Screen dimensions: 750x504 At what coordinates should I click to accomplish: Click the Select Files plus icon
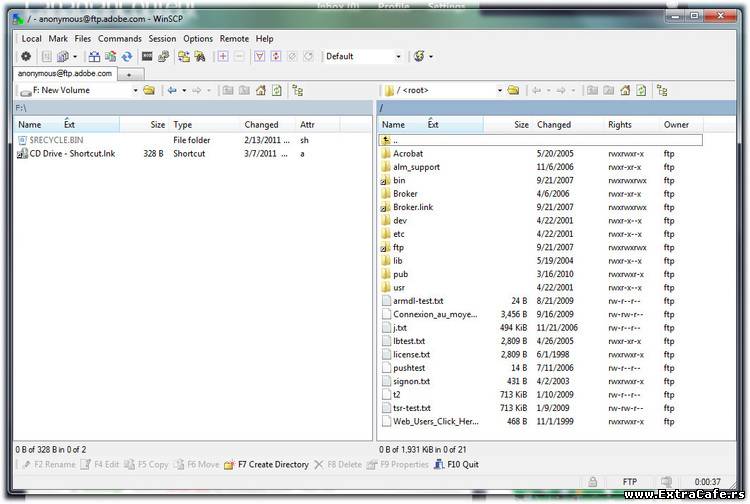(x=223, y=56)
